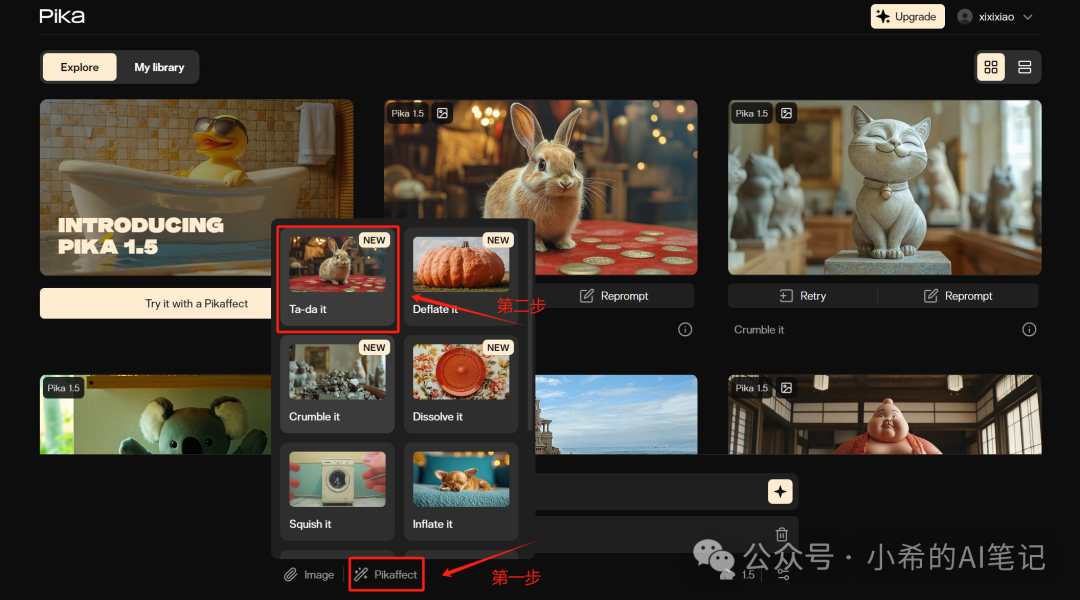1080x600 pixels.
Task: Switch to the My library tab
Action: click(x=159, y=67)
